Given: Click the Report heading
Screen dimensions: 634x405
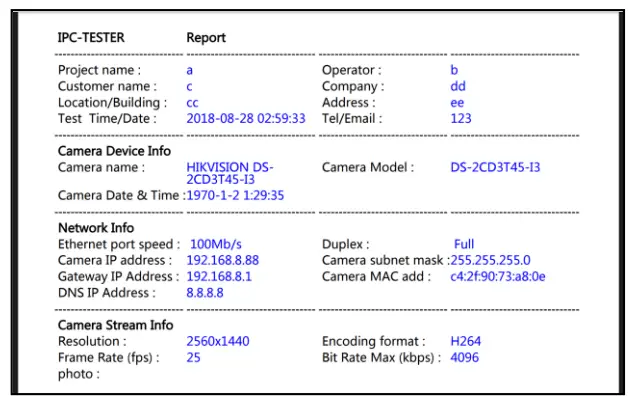Looking at the screenshot, I should coord(206,38).
